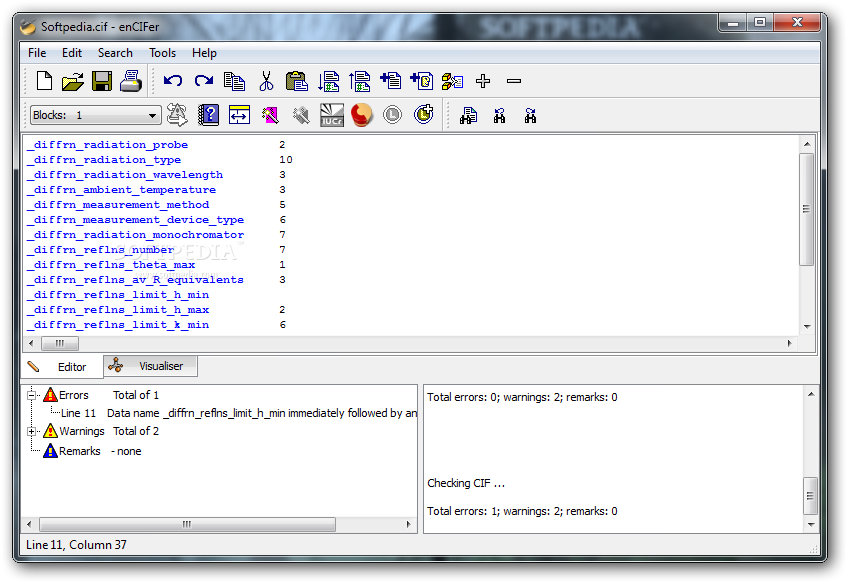Click the plus-with-loop-page insert icon
848x583 pixels.
(x=421, y=81)
